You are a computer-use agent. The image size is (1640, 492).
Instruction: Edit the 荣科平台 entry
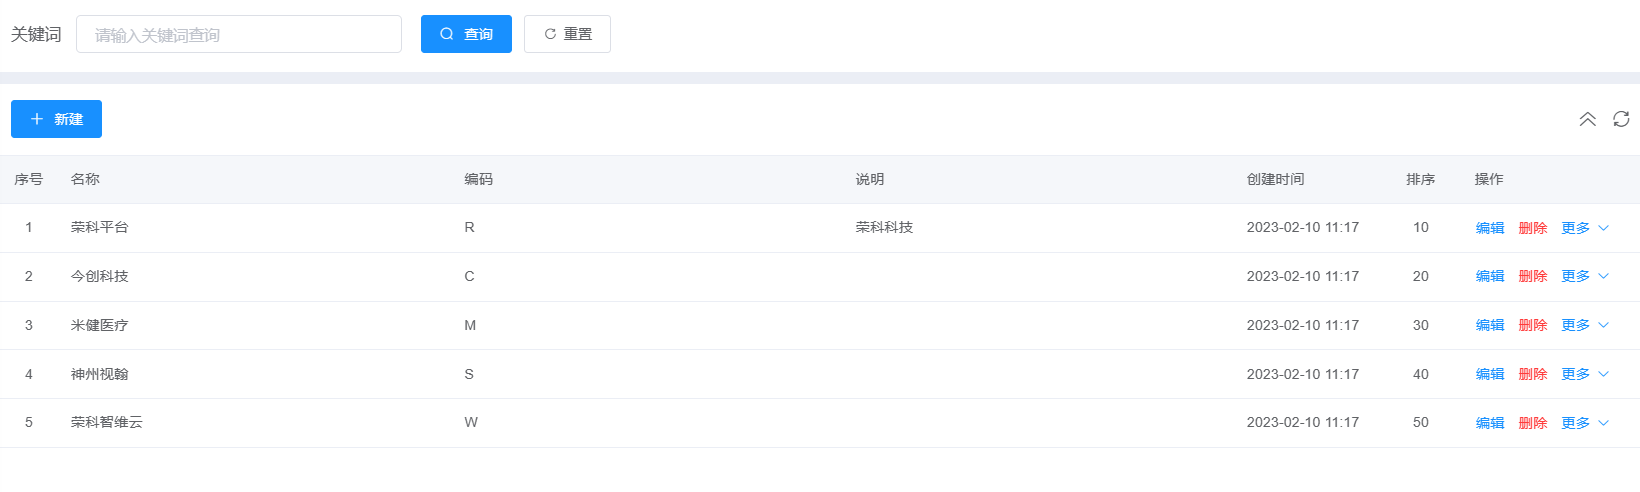pos(1489,228)
